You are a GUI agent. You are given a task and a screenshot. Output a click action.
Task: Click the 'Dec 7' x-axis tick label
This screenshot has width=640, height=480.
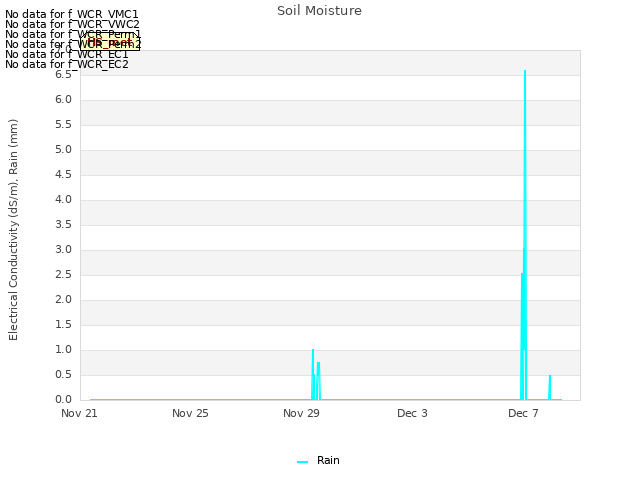click(523, 413)
